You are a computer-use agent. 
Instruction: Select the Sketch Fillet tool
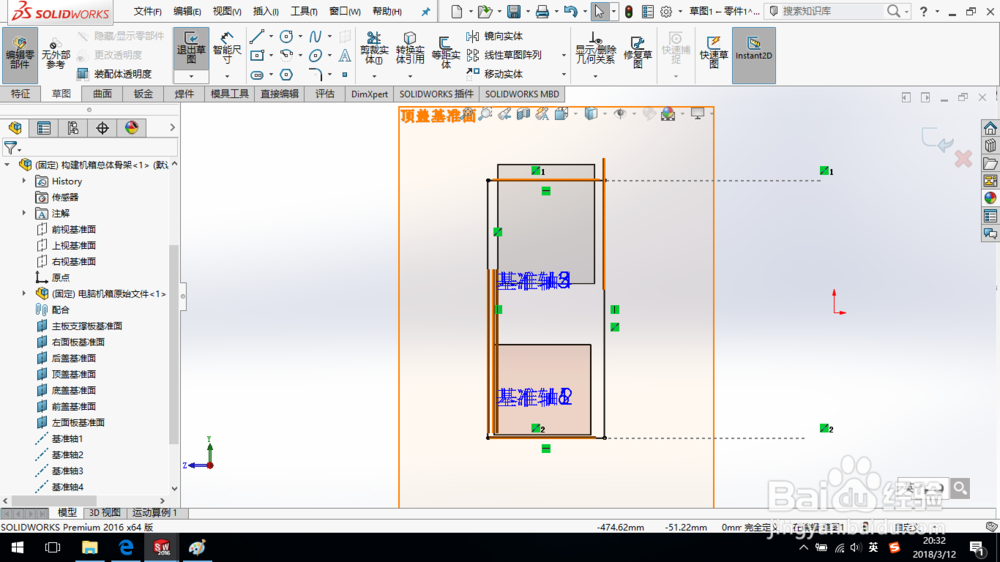[315, 75]
